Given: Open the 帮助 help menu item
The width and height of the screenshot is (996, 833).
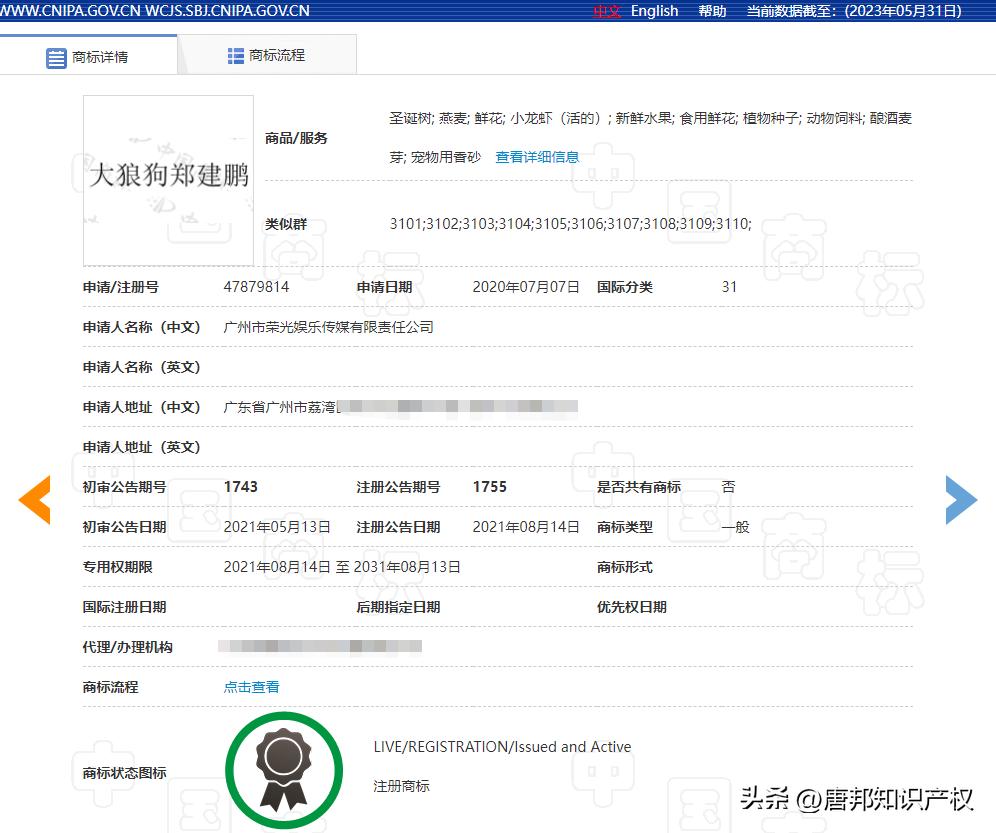Looking at the screenshot, I should click(x=711, y=11).
